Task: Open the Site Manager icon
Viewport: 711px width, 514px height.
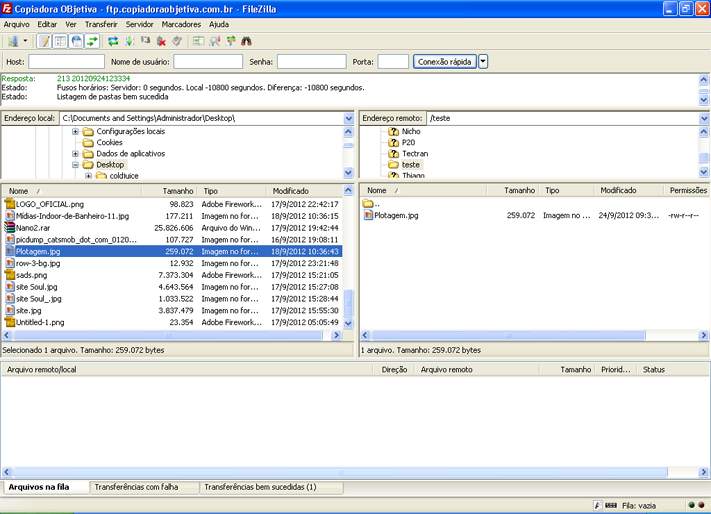Action: [13, 41]
